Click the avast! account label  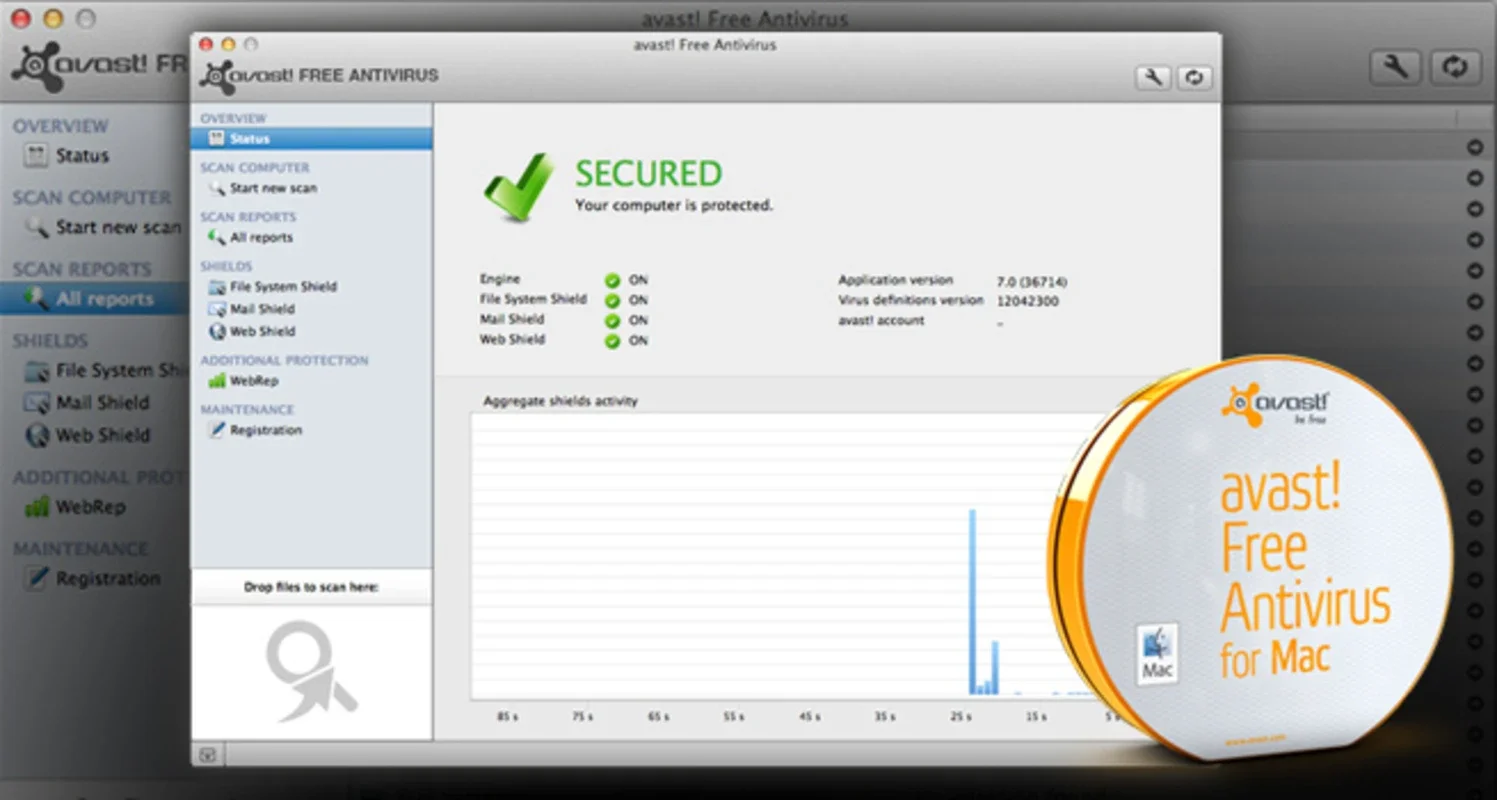(881, 321)
